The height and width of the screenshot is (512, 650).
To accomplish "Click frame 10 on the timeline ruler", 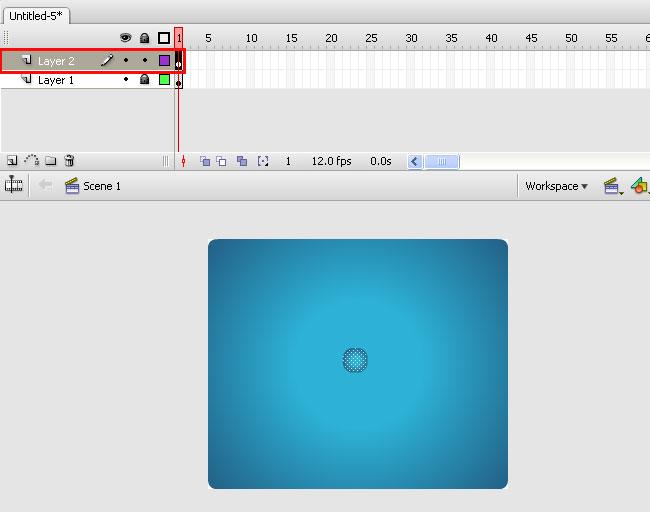I will (251, 38).
